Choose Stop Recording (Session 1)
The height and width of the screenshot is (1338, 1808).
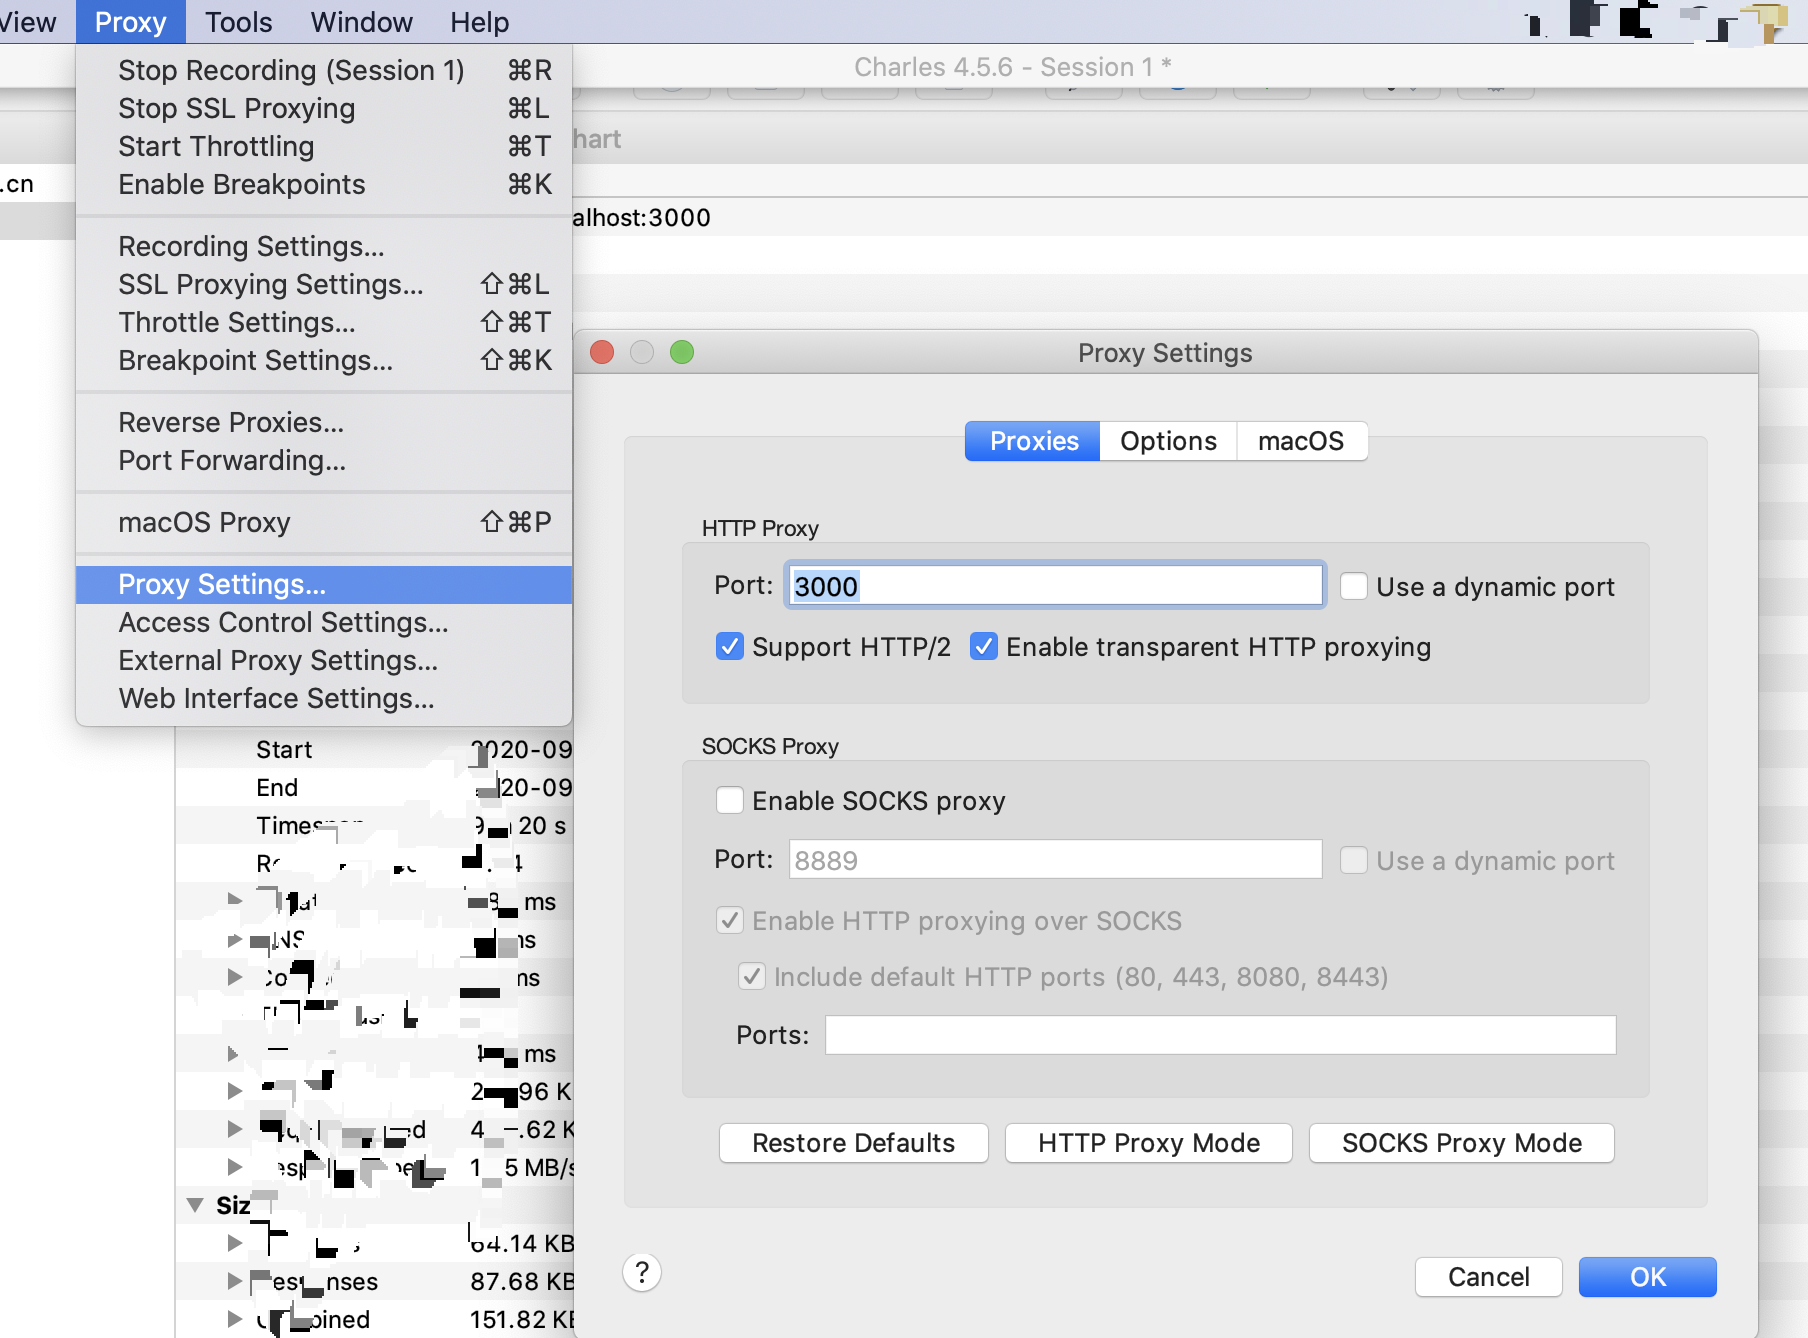[324, 70]
